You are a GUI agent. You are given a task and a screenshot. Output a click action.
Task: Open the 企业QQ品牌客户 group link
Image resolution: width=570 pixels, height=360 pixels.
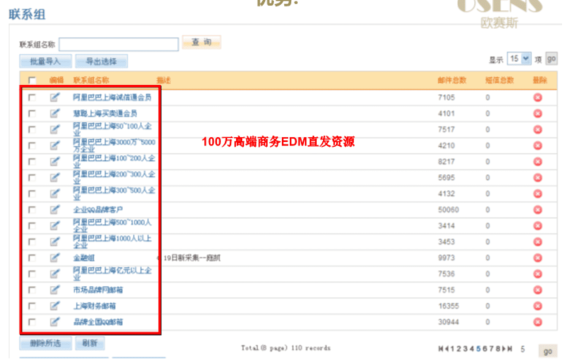point(98,210)
